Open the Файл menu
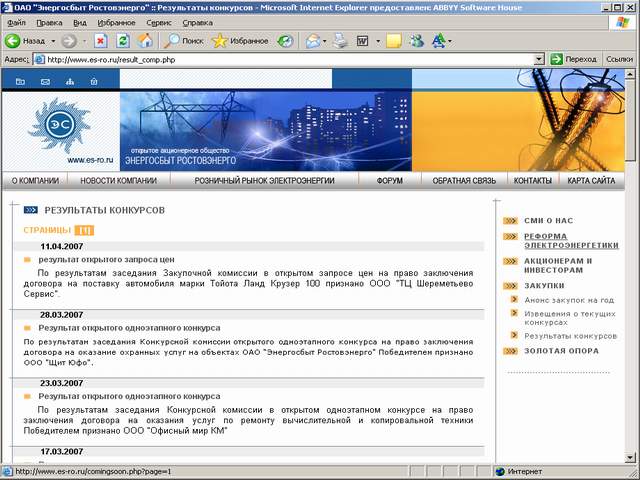This screenshot has height=480, width=640. point(16,23)
